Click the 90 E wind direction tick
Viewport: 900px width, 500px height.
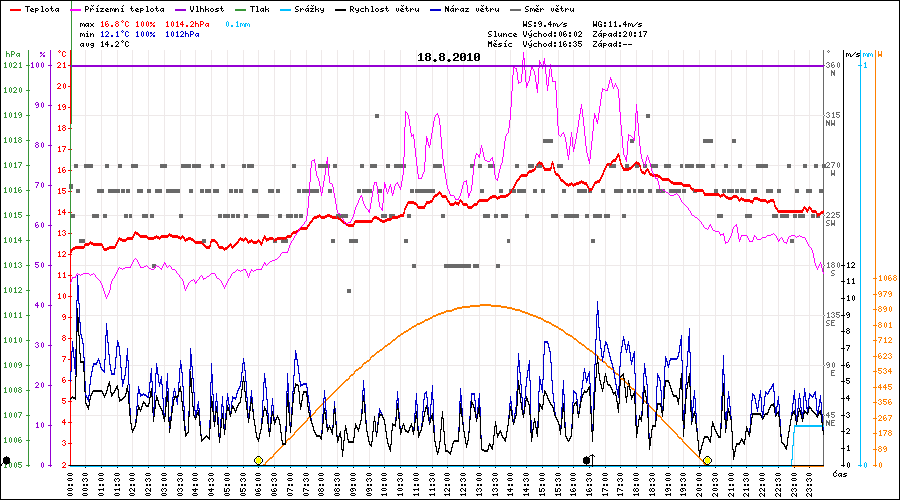pos(831,369)
